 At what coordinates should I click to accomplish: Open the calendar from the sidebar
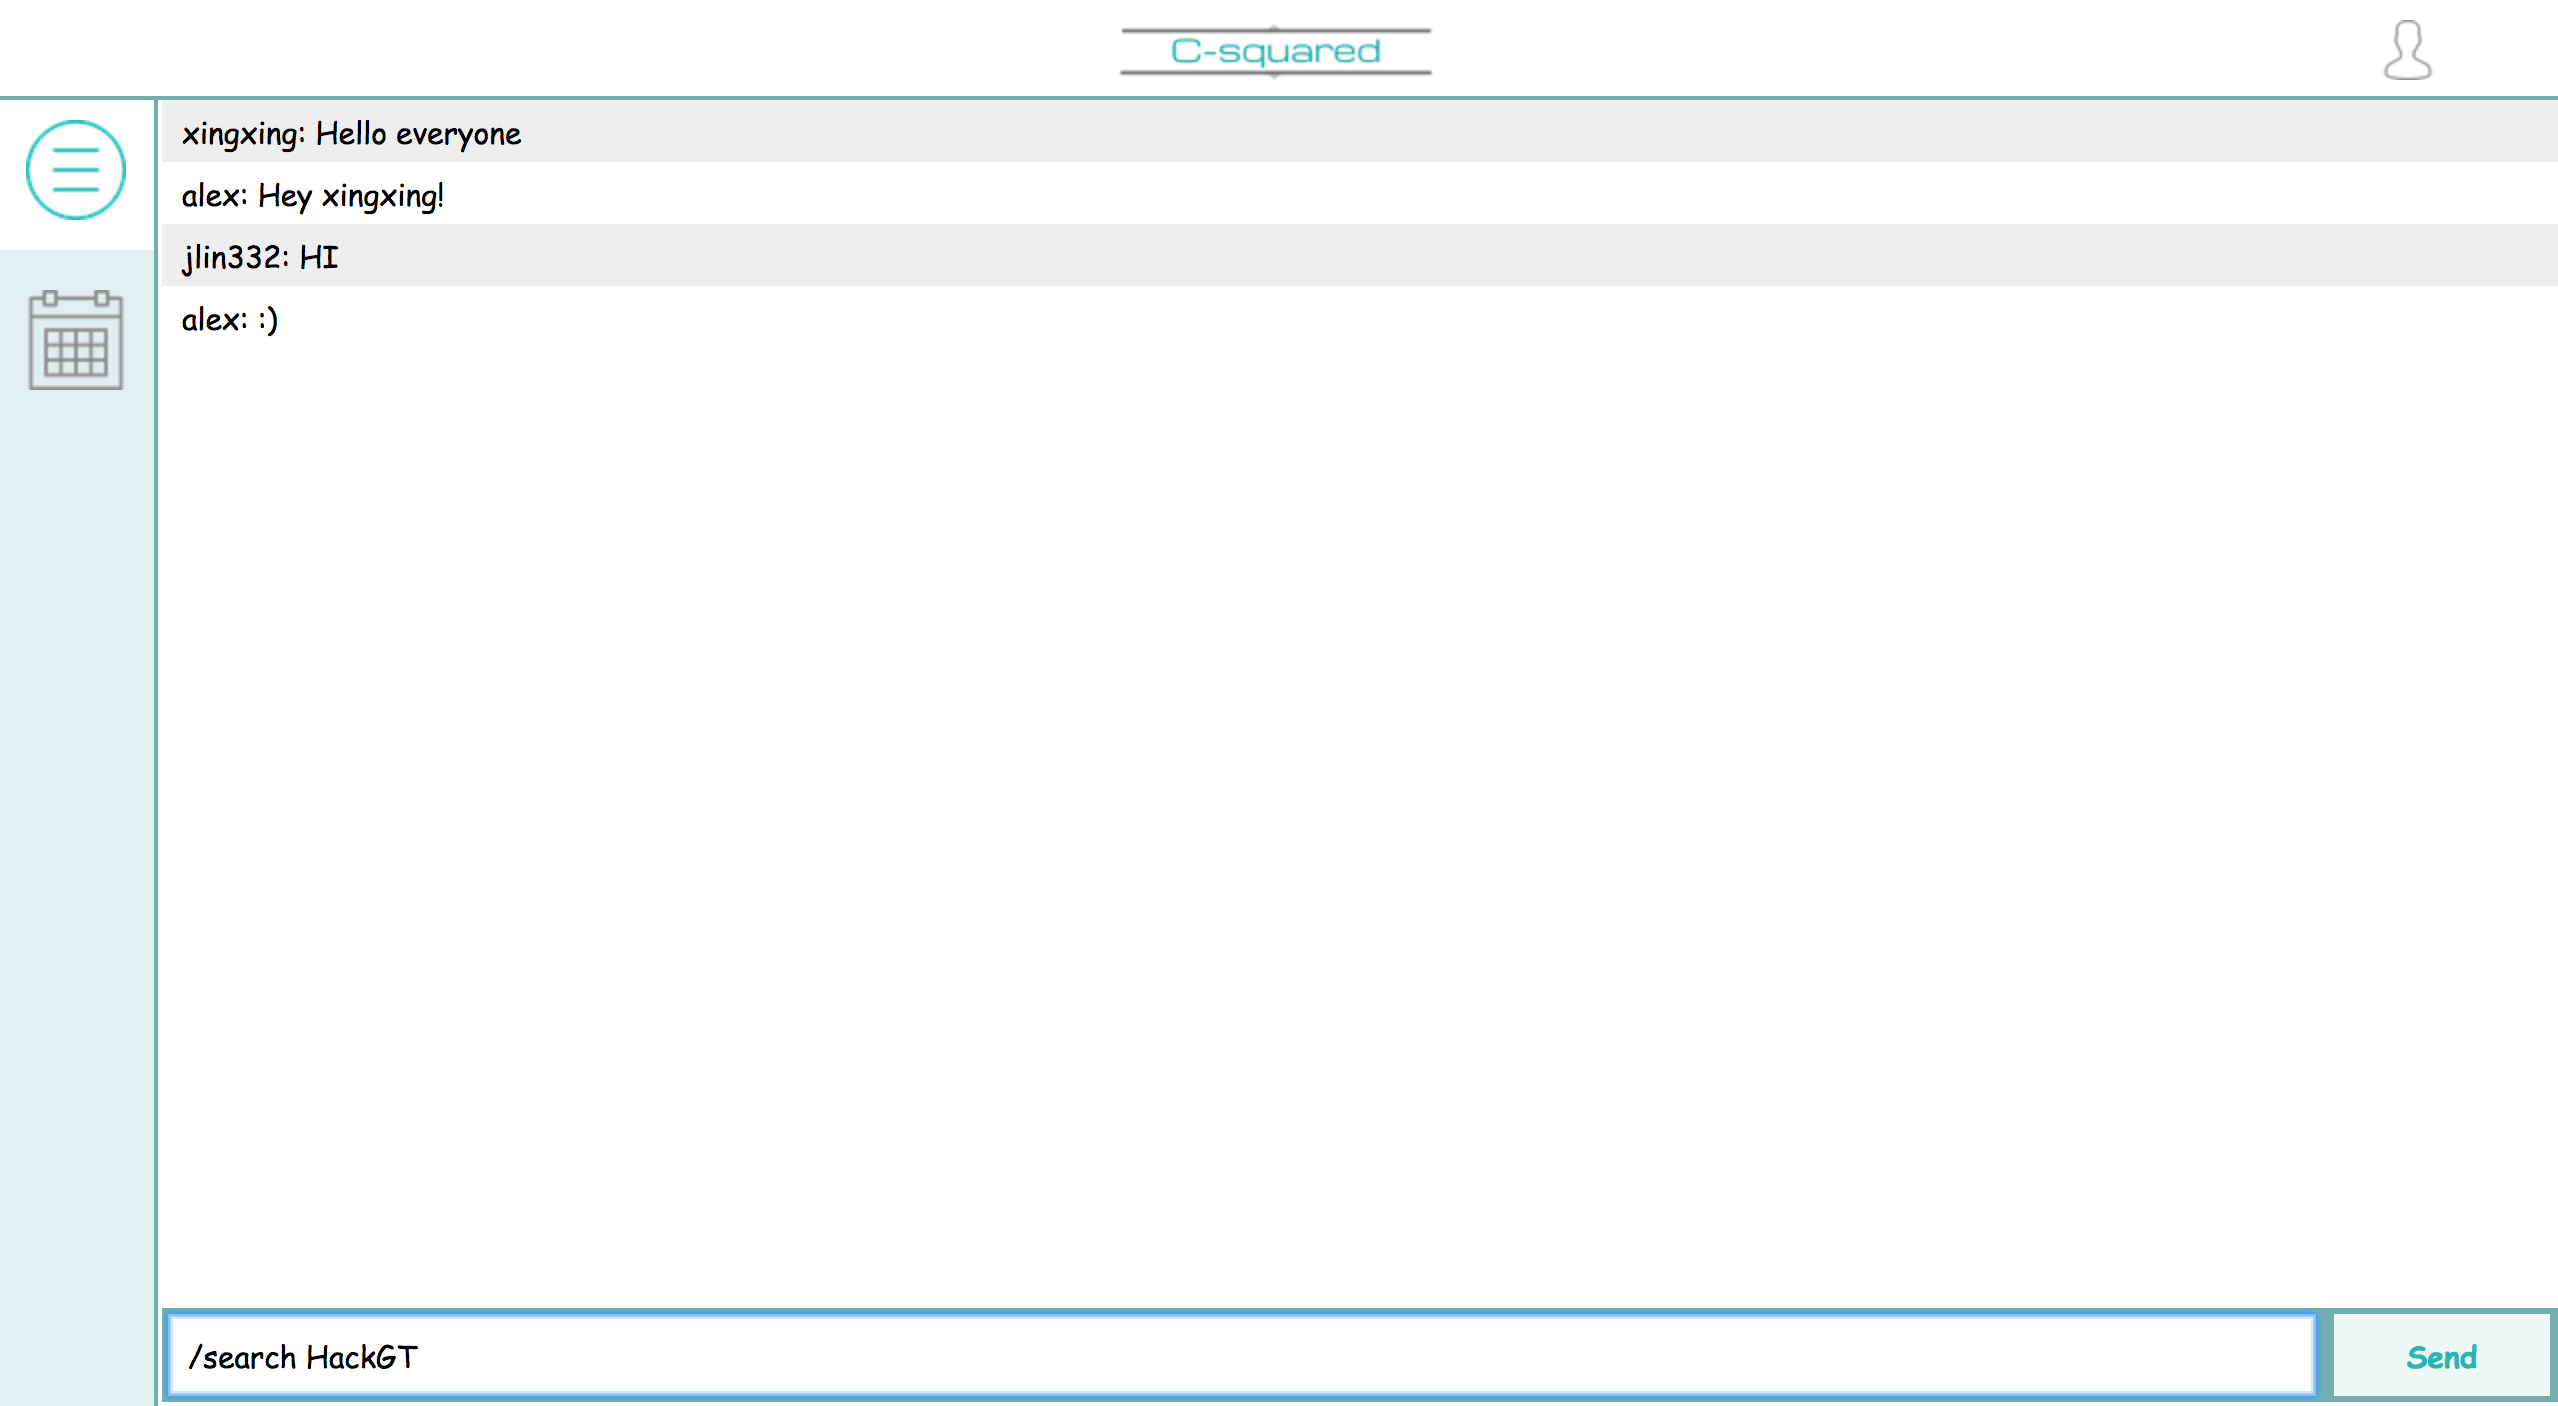[x=76, y=340]
